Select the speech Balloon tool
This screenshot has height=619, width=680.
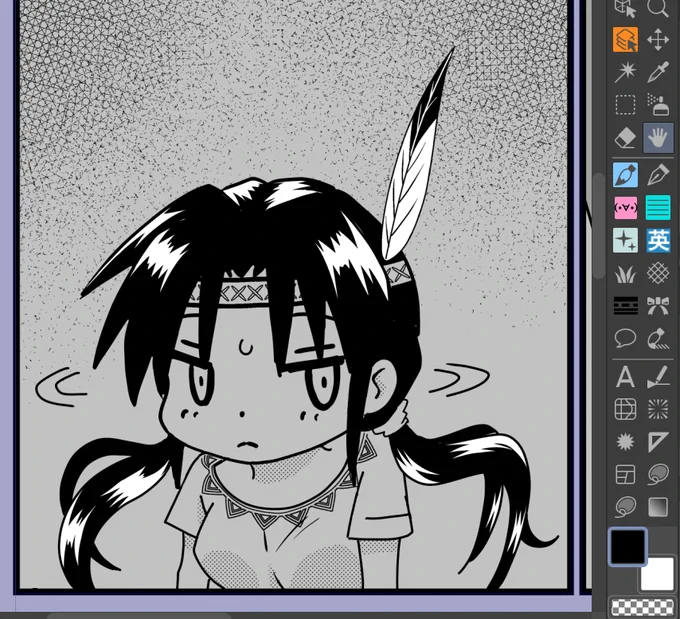625,338
